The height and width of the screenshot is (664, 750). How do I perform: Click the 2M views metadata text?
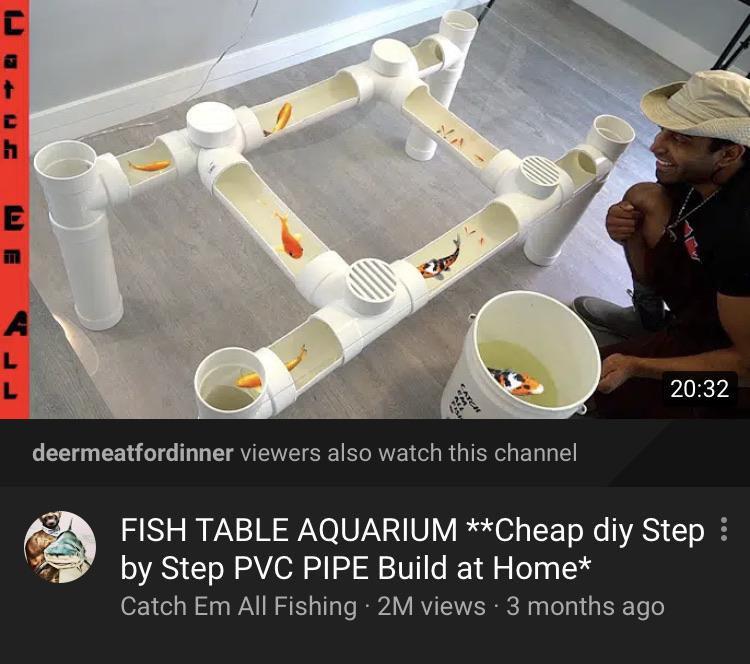click(431, 606)
